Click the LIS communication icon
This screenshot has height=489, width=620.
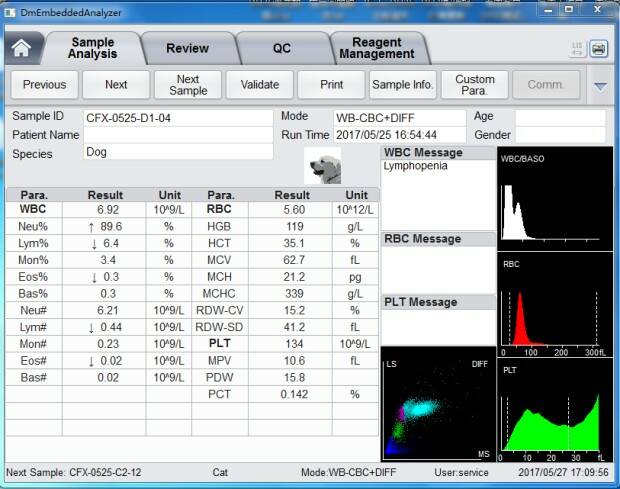[577, 47]
